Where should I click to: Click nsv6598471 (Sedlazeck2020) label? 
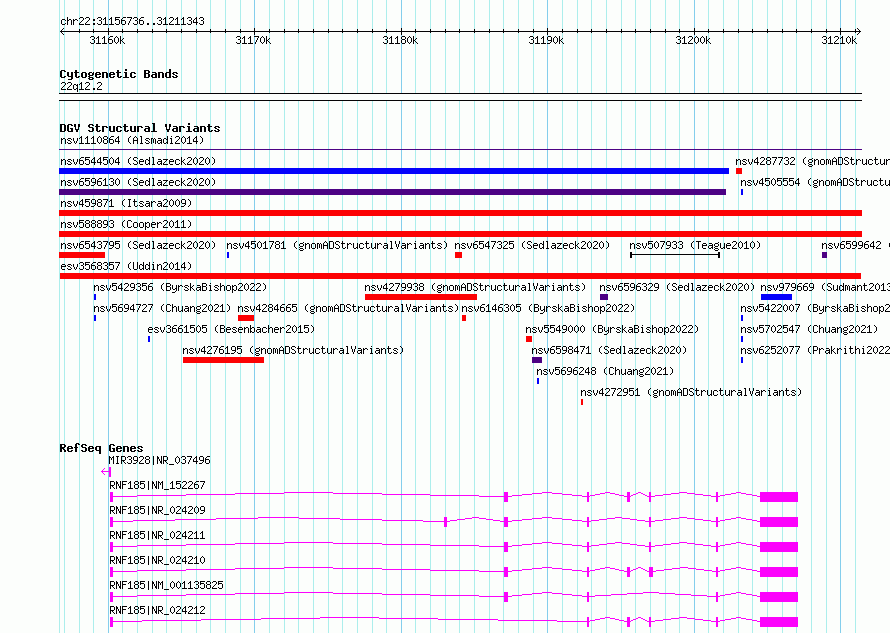click(609, 350)
